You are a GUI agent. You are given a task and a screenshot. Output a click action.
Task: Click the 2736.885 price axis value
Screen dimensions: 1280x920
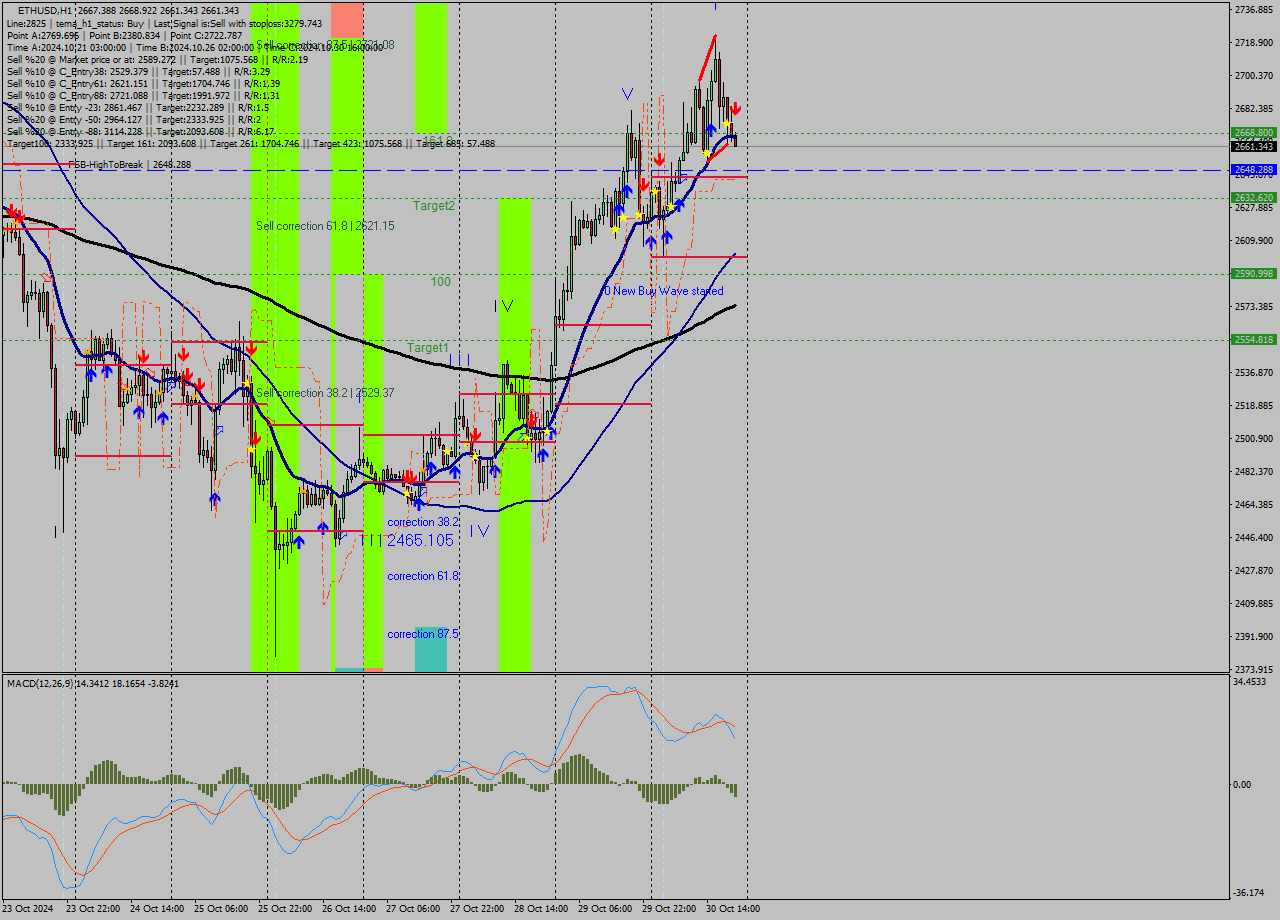click(1254, 10)
